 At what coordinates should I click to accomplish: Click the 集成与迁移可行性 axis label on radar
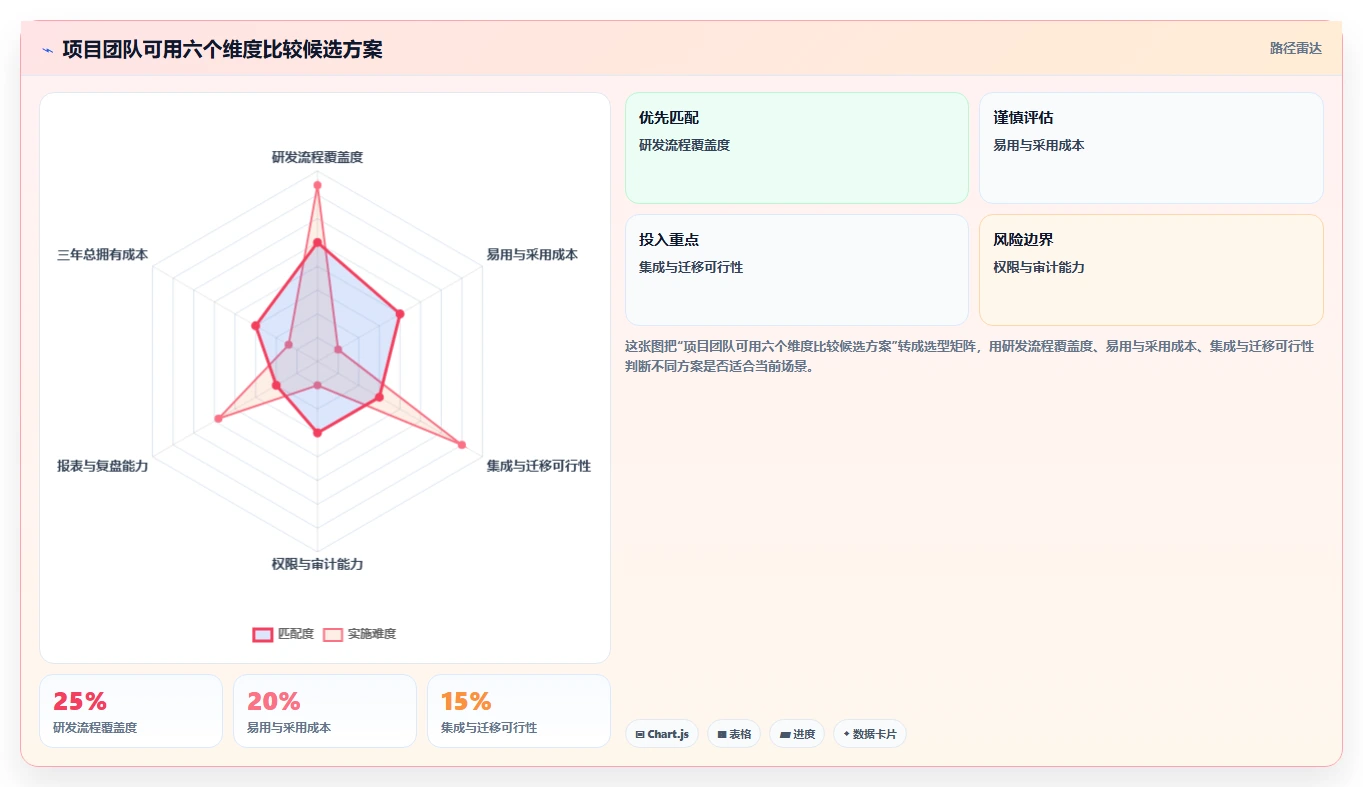coord(539,466)
